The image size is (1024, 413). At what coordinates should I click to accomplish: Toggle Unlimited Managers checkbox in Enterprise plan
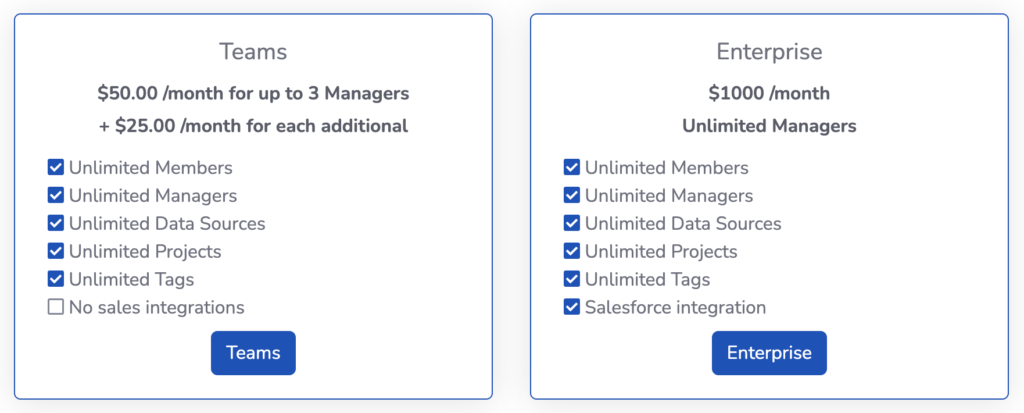[x=571, y=195]
